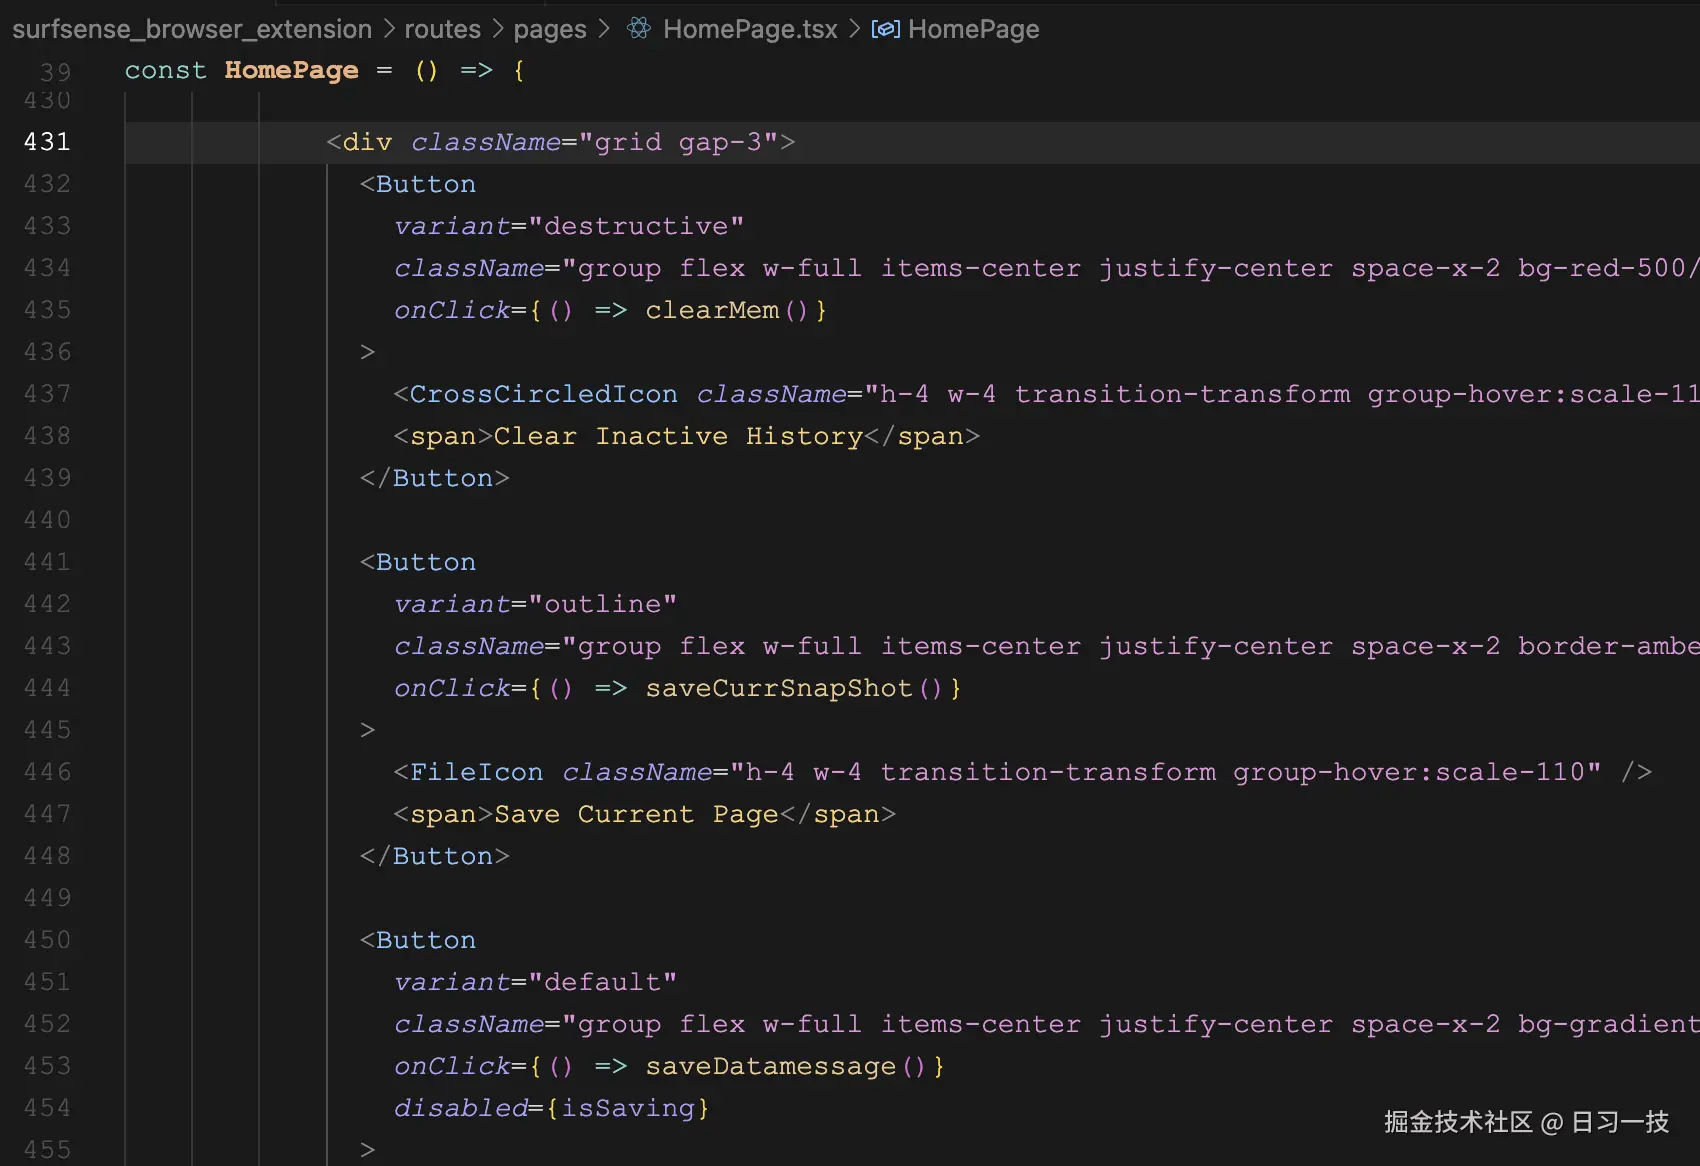Viewport: 1700px width, 1166px height.
Task: Select the chevron between routes and pages
Action: tap(496, 29)
